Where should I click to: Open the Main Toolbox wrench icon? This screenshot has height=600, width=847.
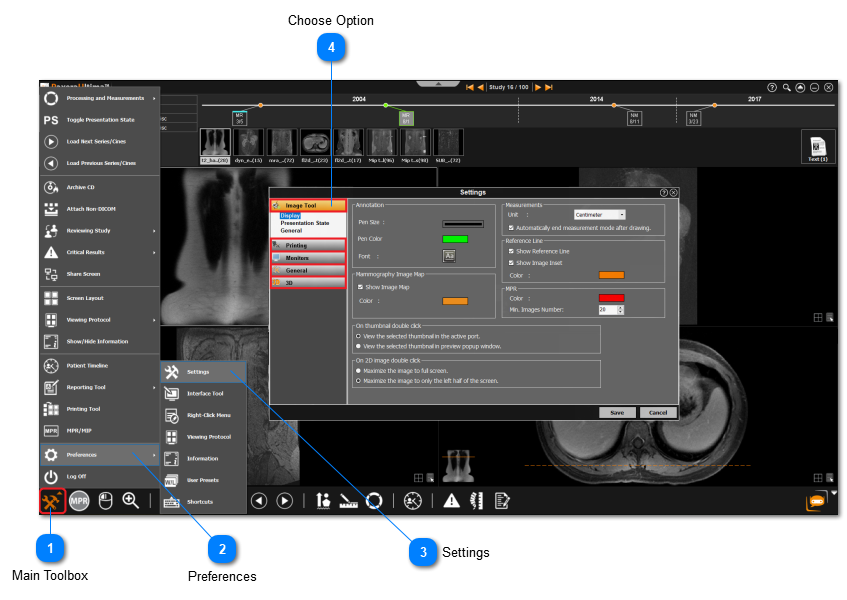[x=53, y=500]
